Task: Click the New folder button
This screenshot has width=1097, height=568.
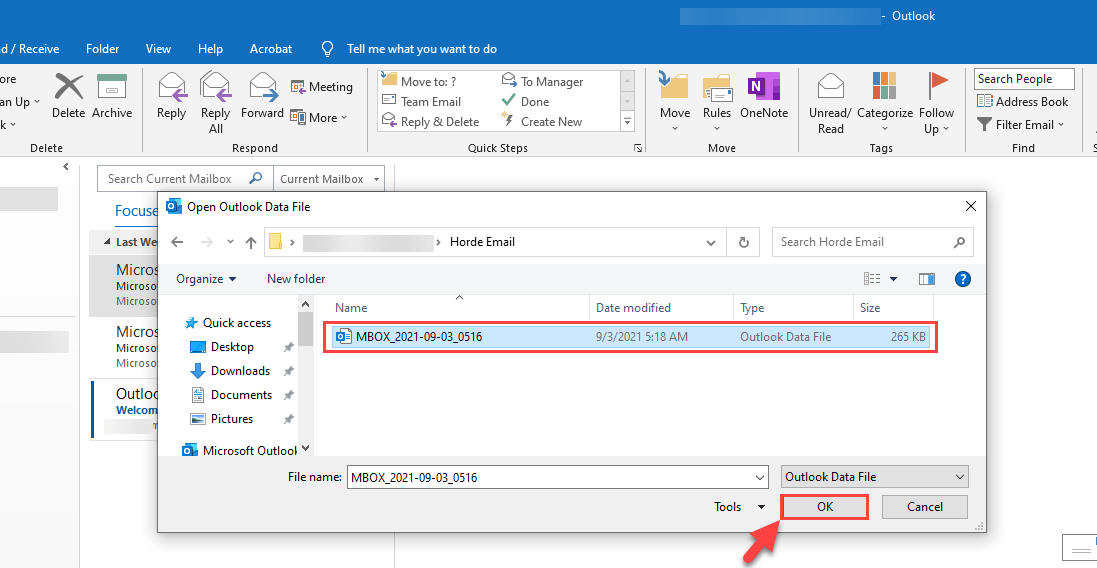Action: 296,279
